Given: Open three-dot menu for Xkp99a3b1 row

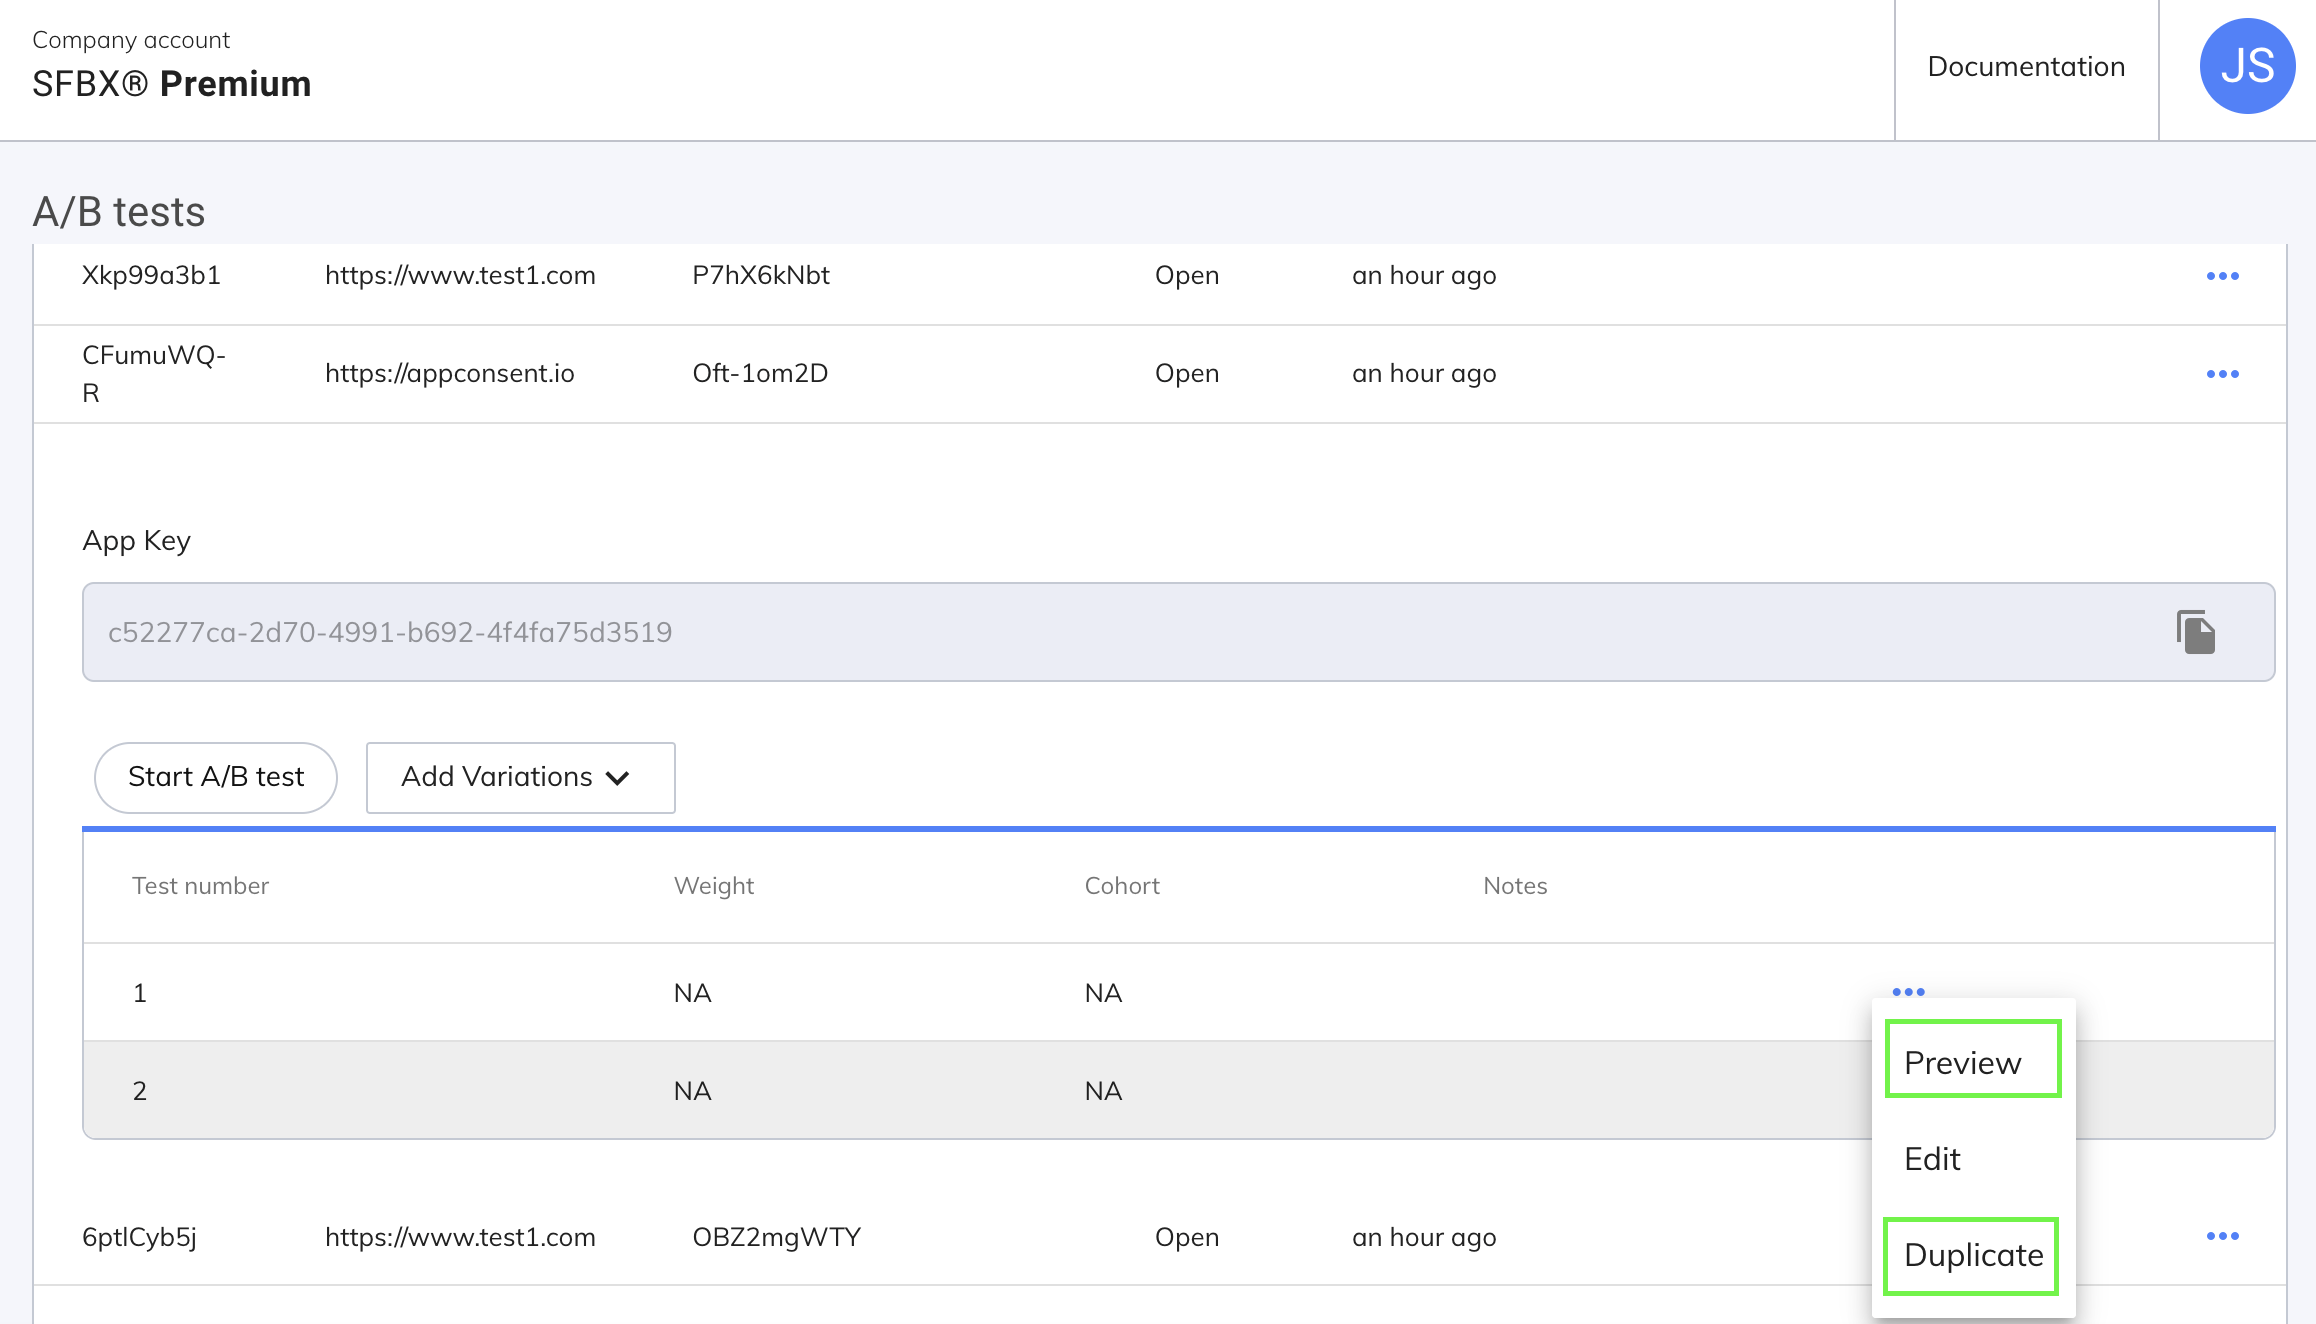Looking at the screenshot, I should click(2222, 276).
